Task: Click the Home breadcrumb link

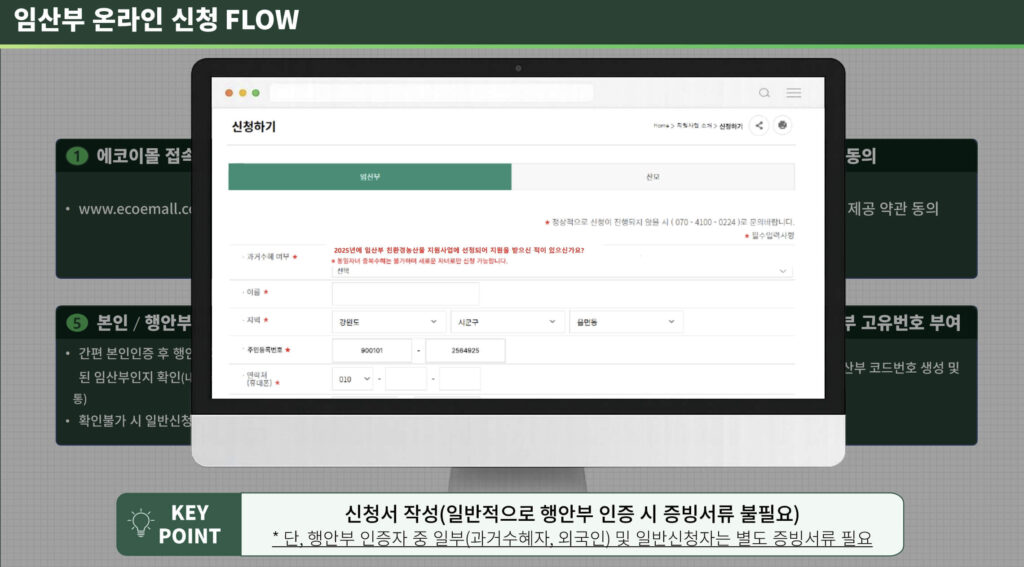Action: click(x=661, y=125)
